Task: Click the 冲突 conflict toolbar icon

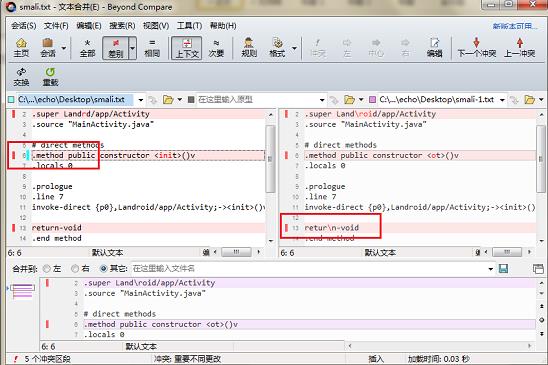Action: [318, 48]
